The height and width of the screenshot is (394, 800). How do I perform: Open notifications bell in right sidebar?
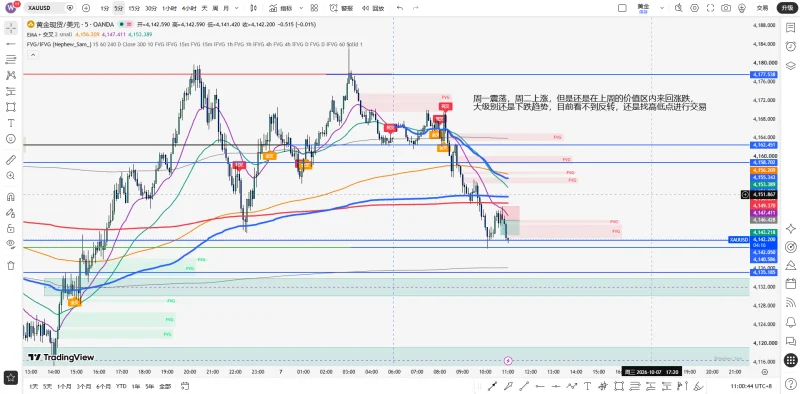pyautogui.click(x=791, y=322)
